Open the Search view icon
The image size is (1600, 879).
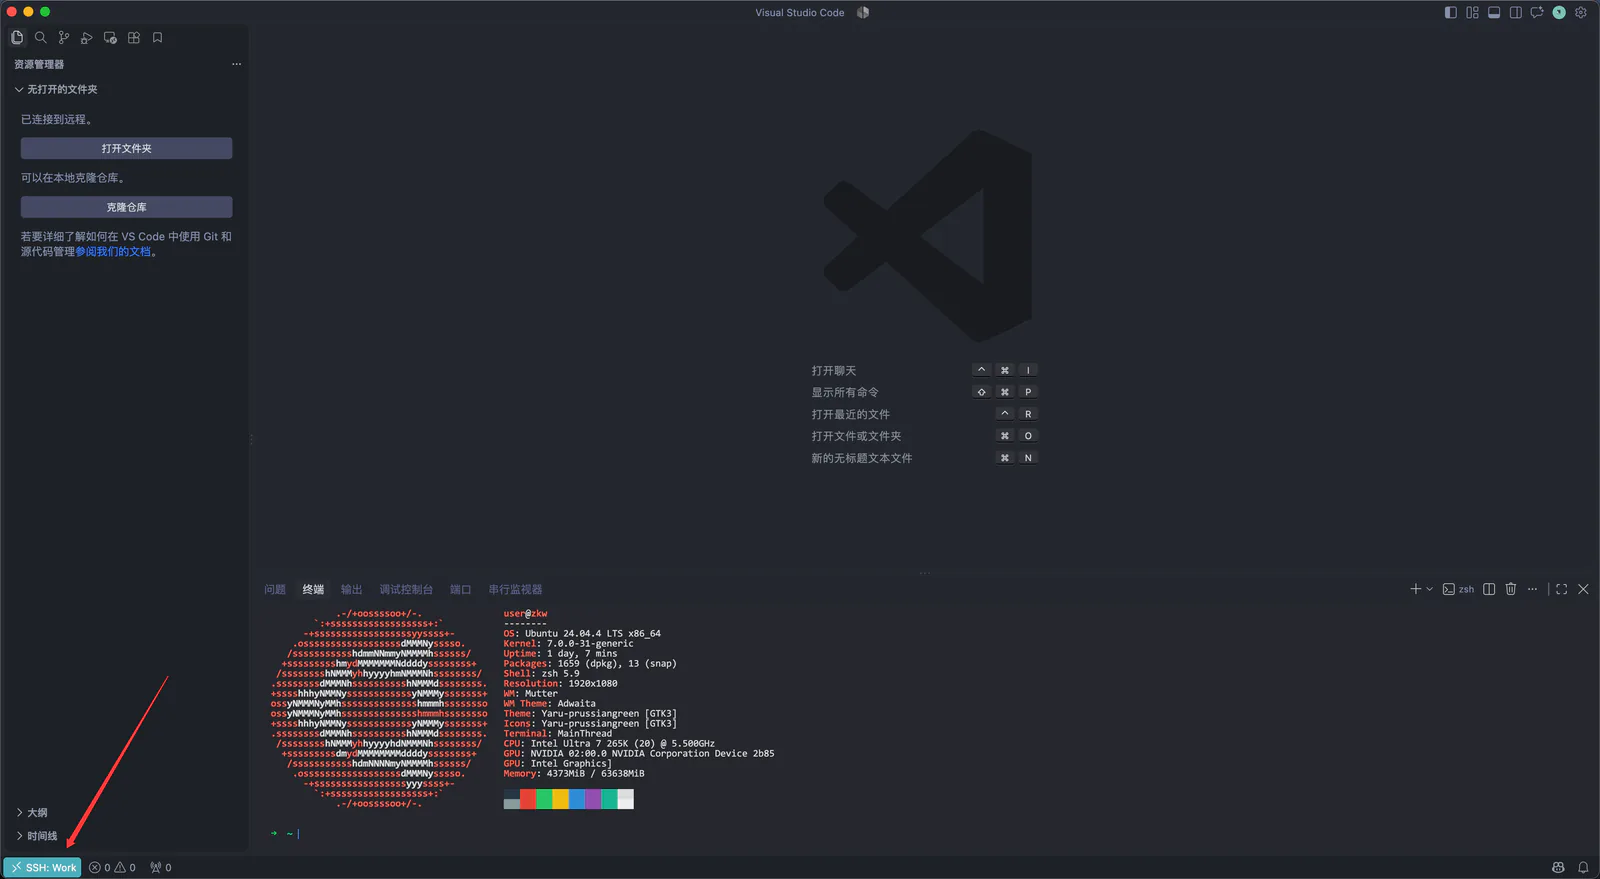[x=41, y=38]
